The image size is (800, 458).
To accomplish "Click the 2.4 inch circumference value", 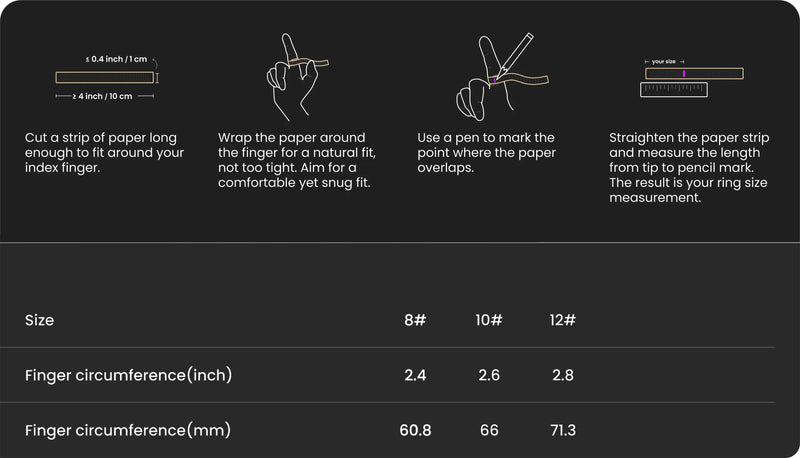I will click(x=415, y=375).
